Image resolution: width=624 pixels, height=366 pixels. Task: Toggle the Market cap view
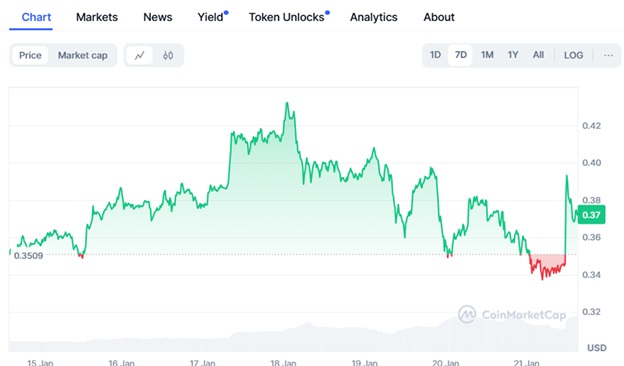pyautogui.click(x=83, y=55)
